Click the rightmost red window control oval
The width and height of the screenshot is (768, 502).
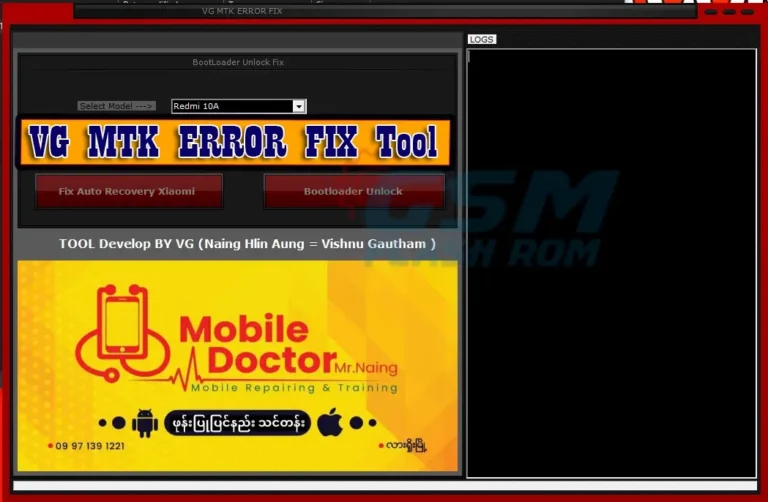[748, 12]
